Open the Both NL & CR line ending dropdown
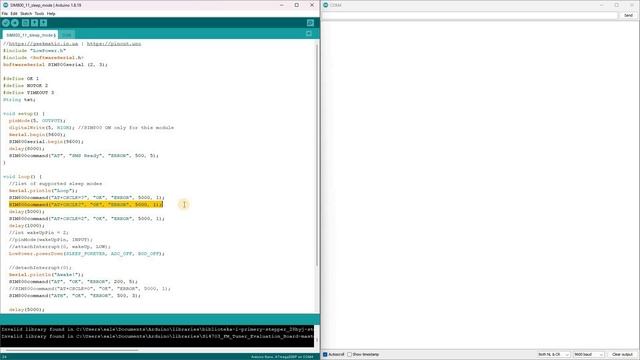Screen dimensions: 640x360 point(553,354)
